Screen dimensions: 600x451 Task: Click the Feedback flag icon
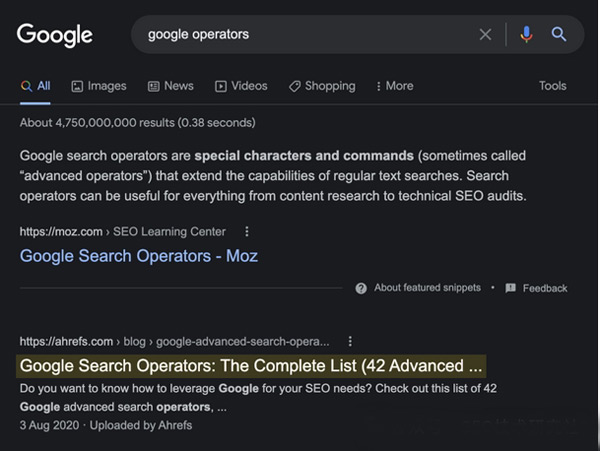tap(510, 288)
